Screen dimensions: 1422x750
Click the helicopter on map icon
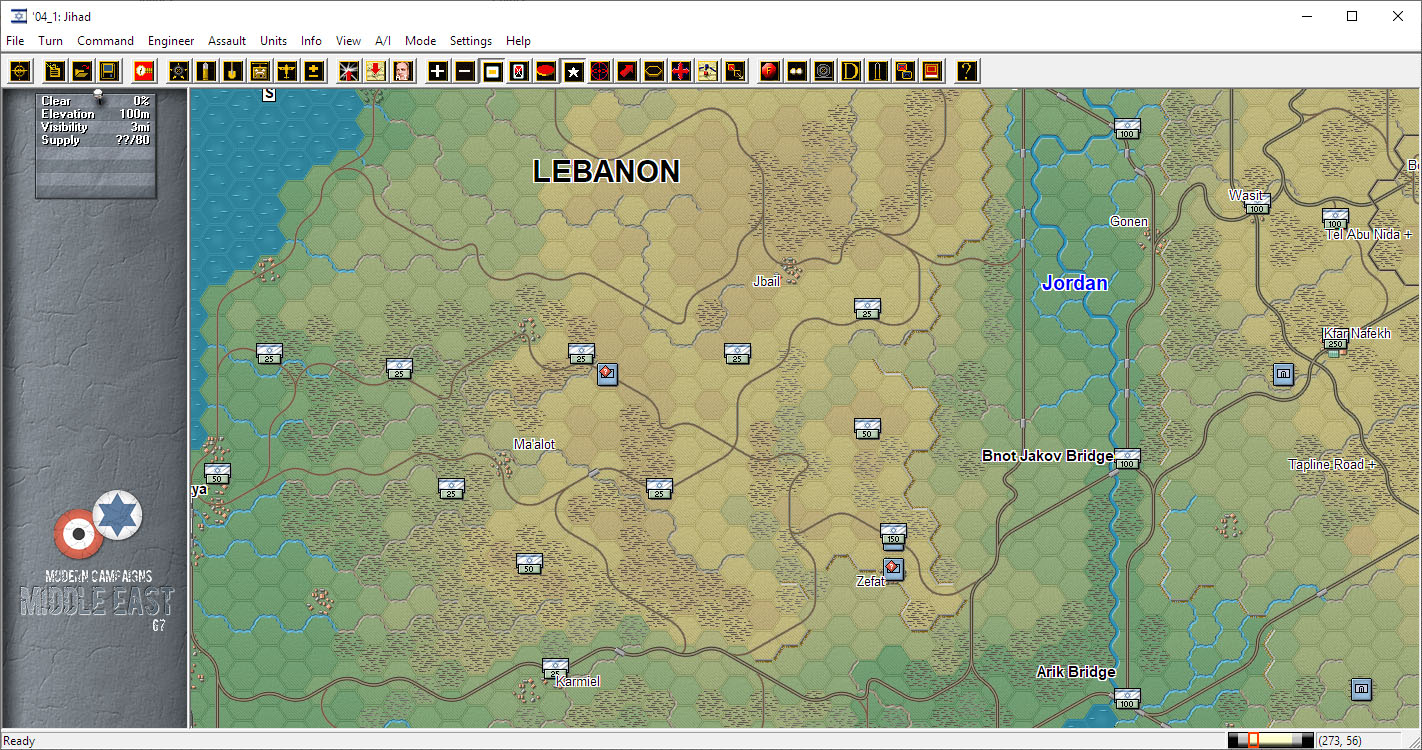[708, 71]
